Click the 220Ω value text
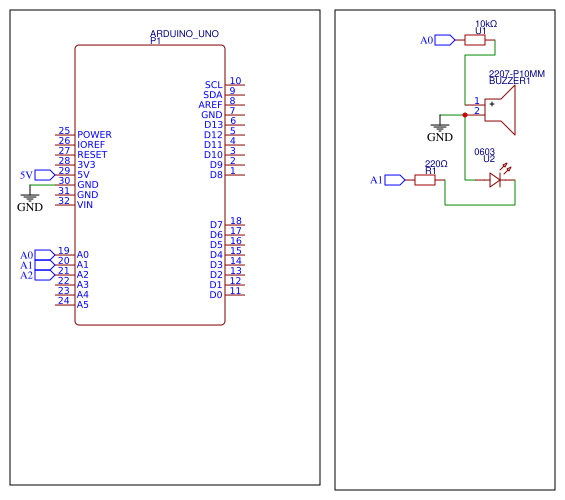The image size is (565, 500). pos(436,164)
